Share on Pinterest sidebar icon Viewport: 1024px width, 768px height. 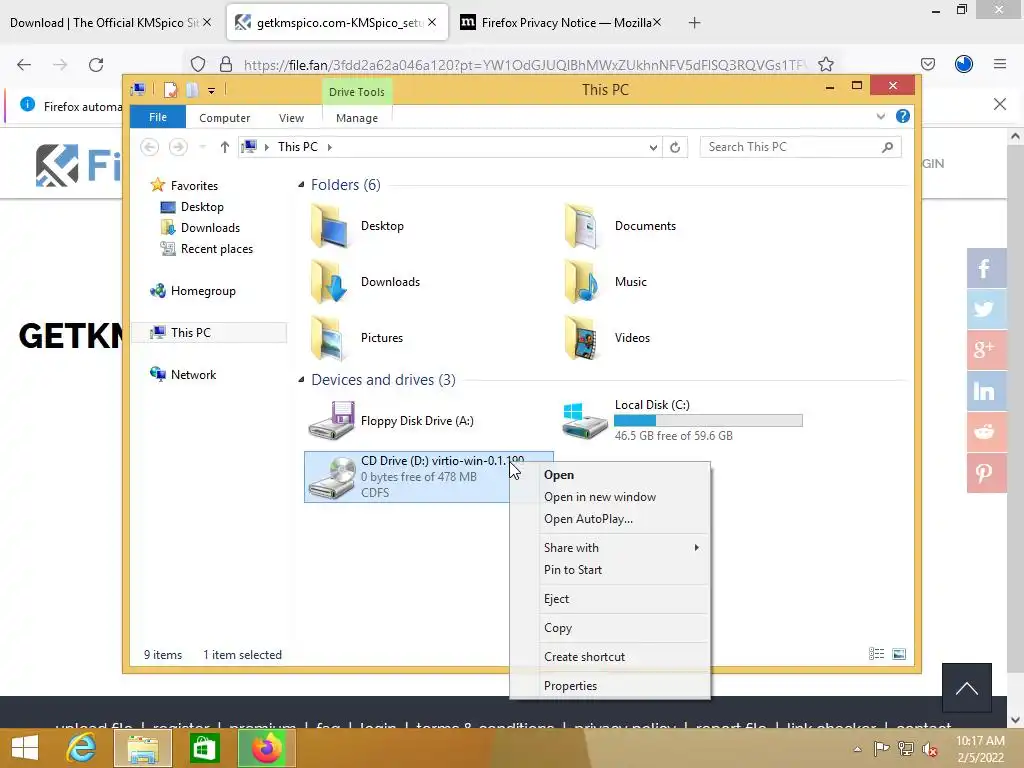[986, 473]
